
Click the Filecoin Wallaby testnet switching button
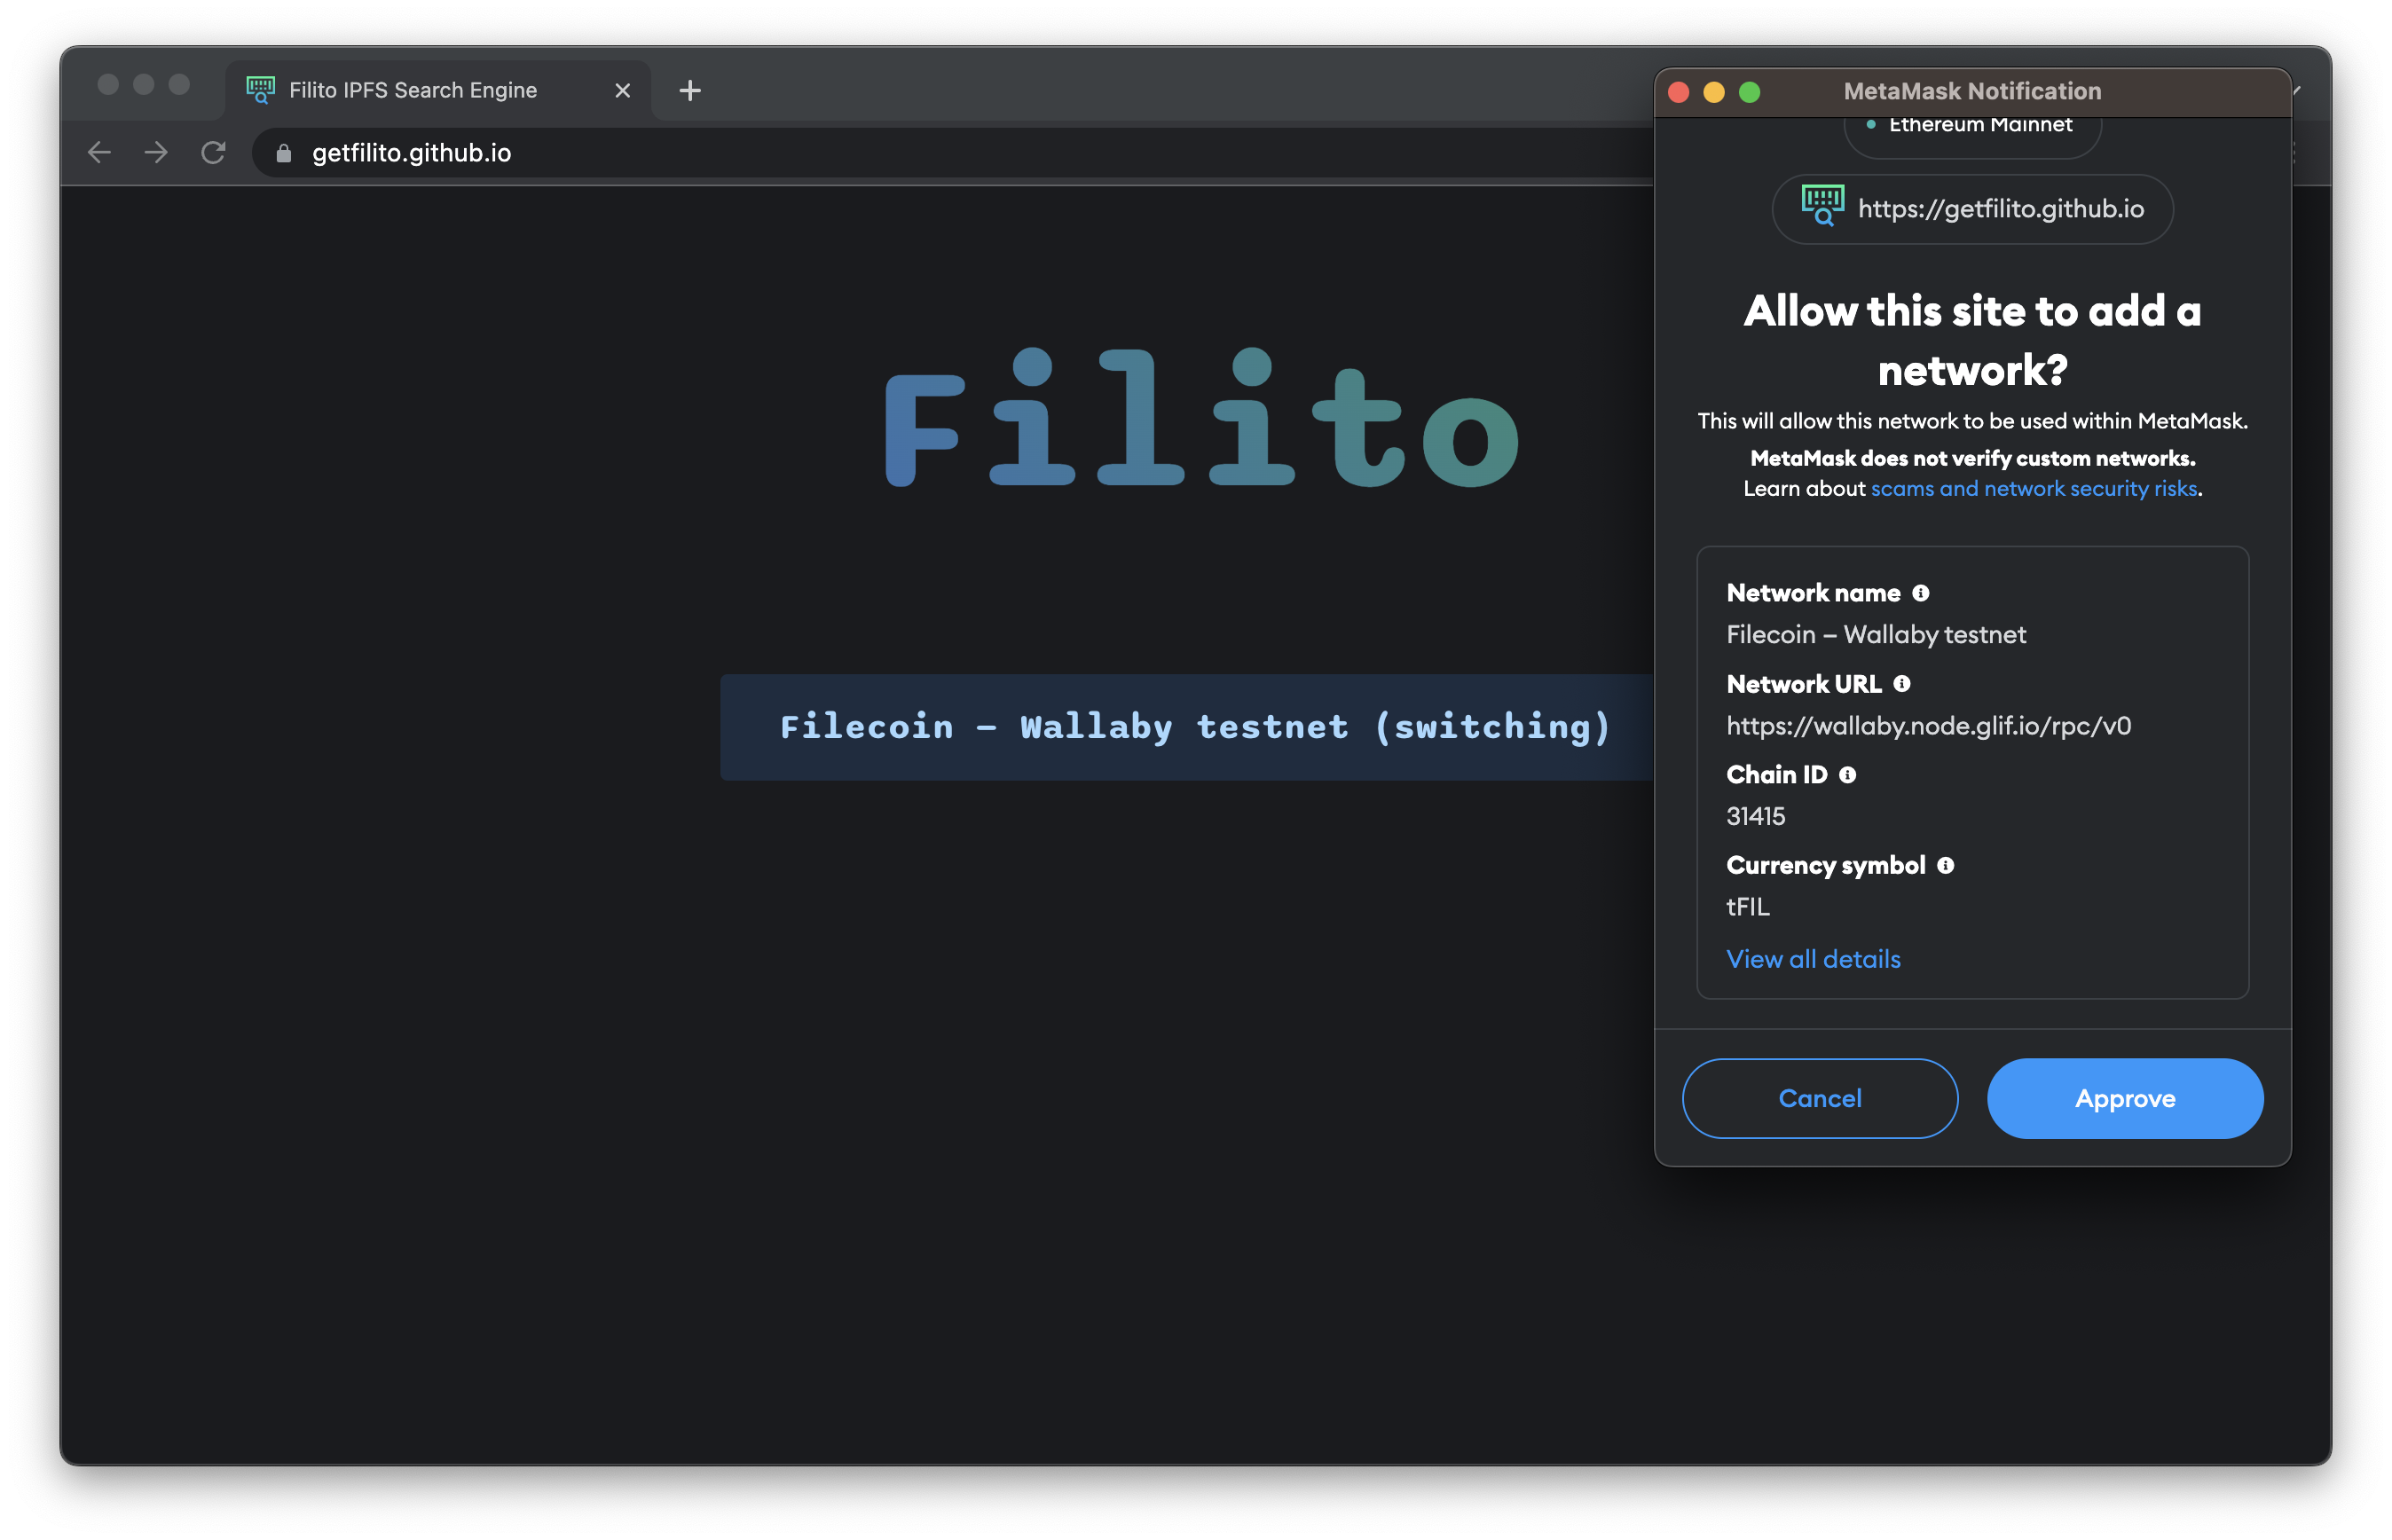coord(1187,727)
